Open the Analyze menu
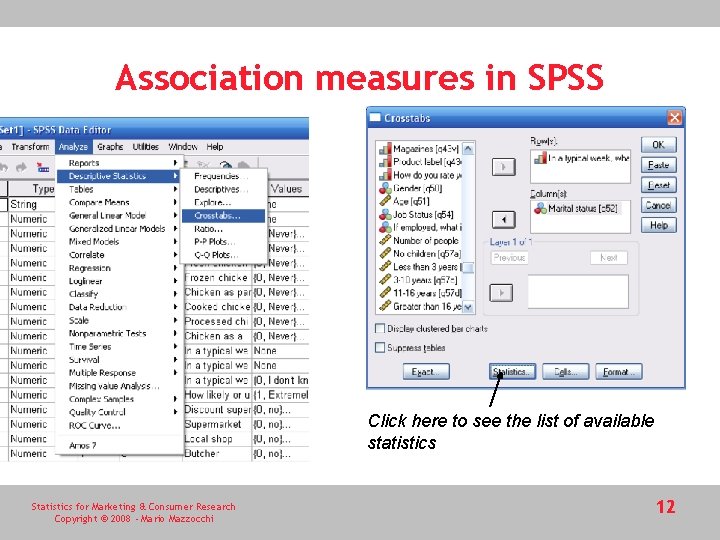The width and height of the screenshot is (720, 540). [x=73, y=147]
